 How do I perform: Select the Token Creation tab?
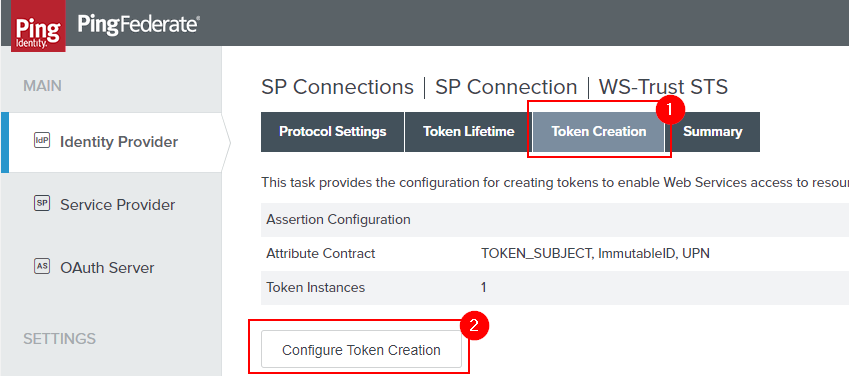(x=598, y=132)
